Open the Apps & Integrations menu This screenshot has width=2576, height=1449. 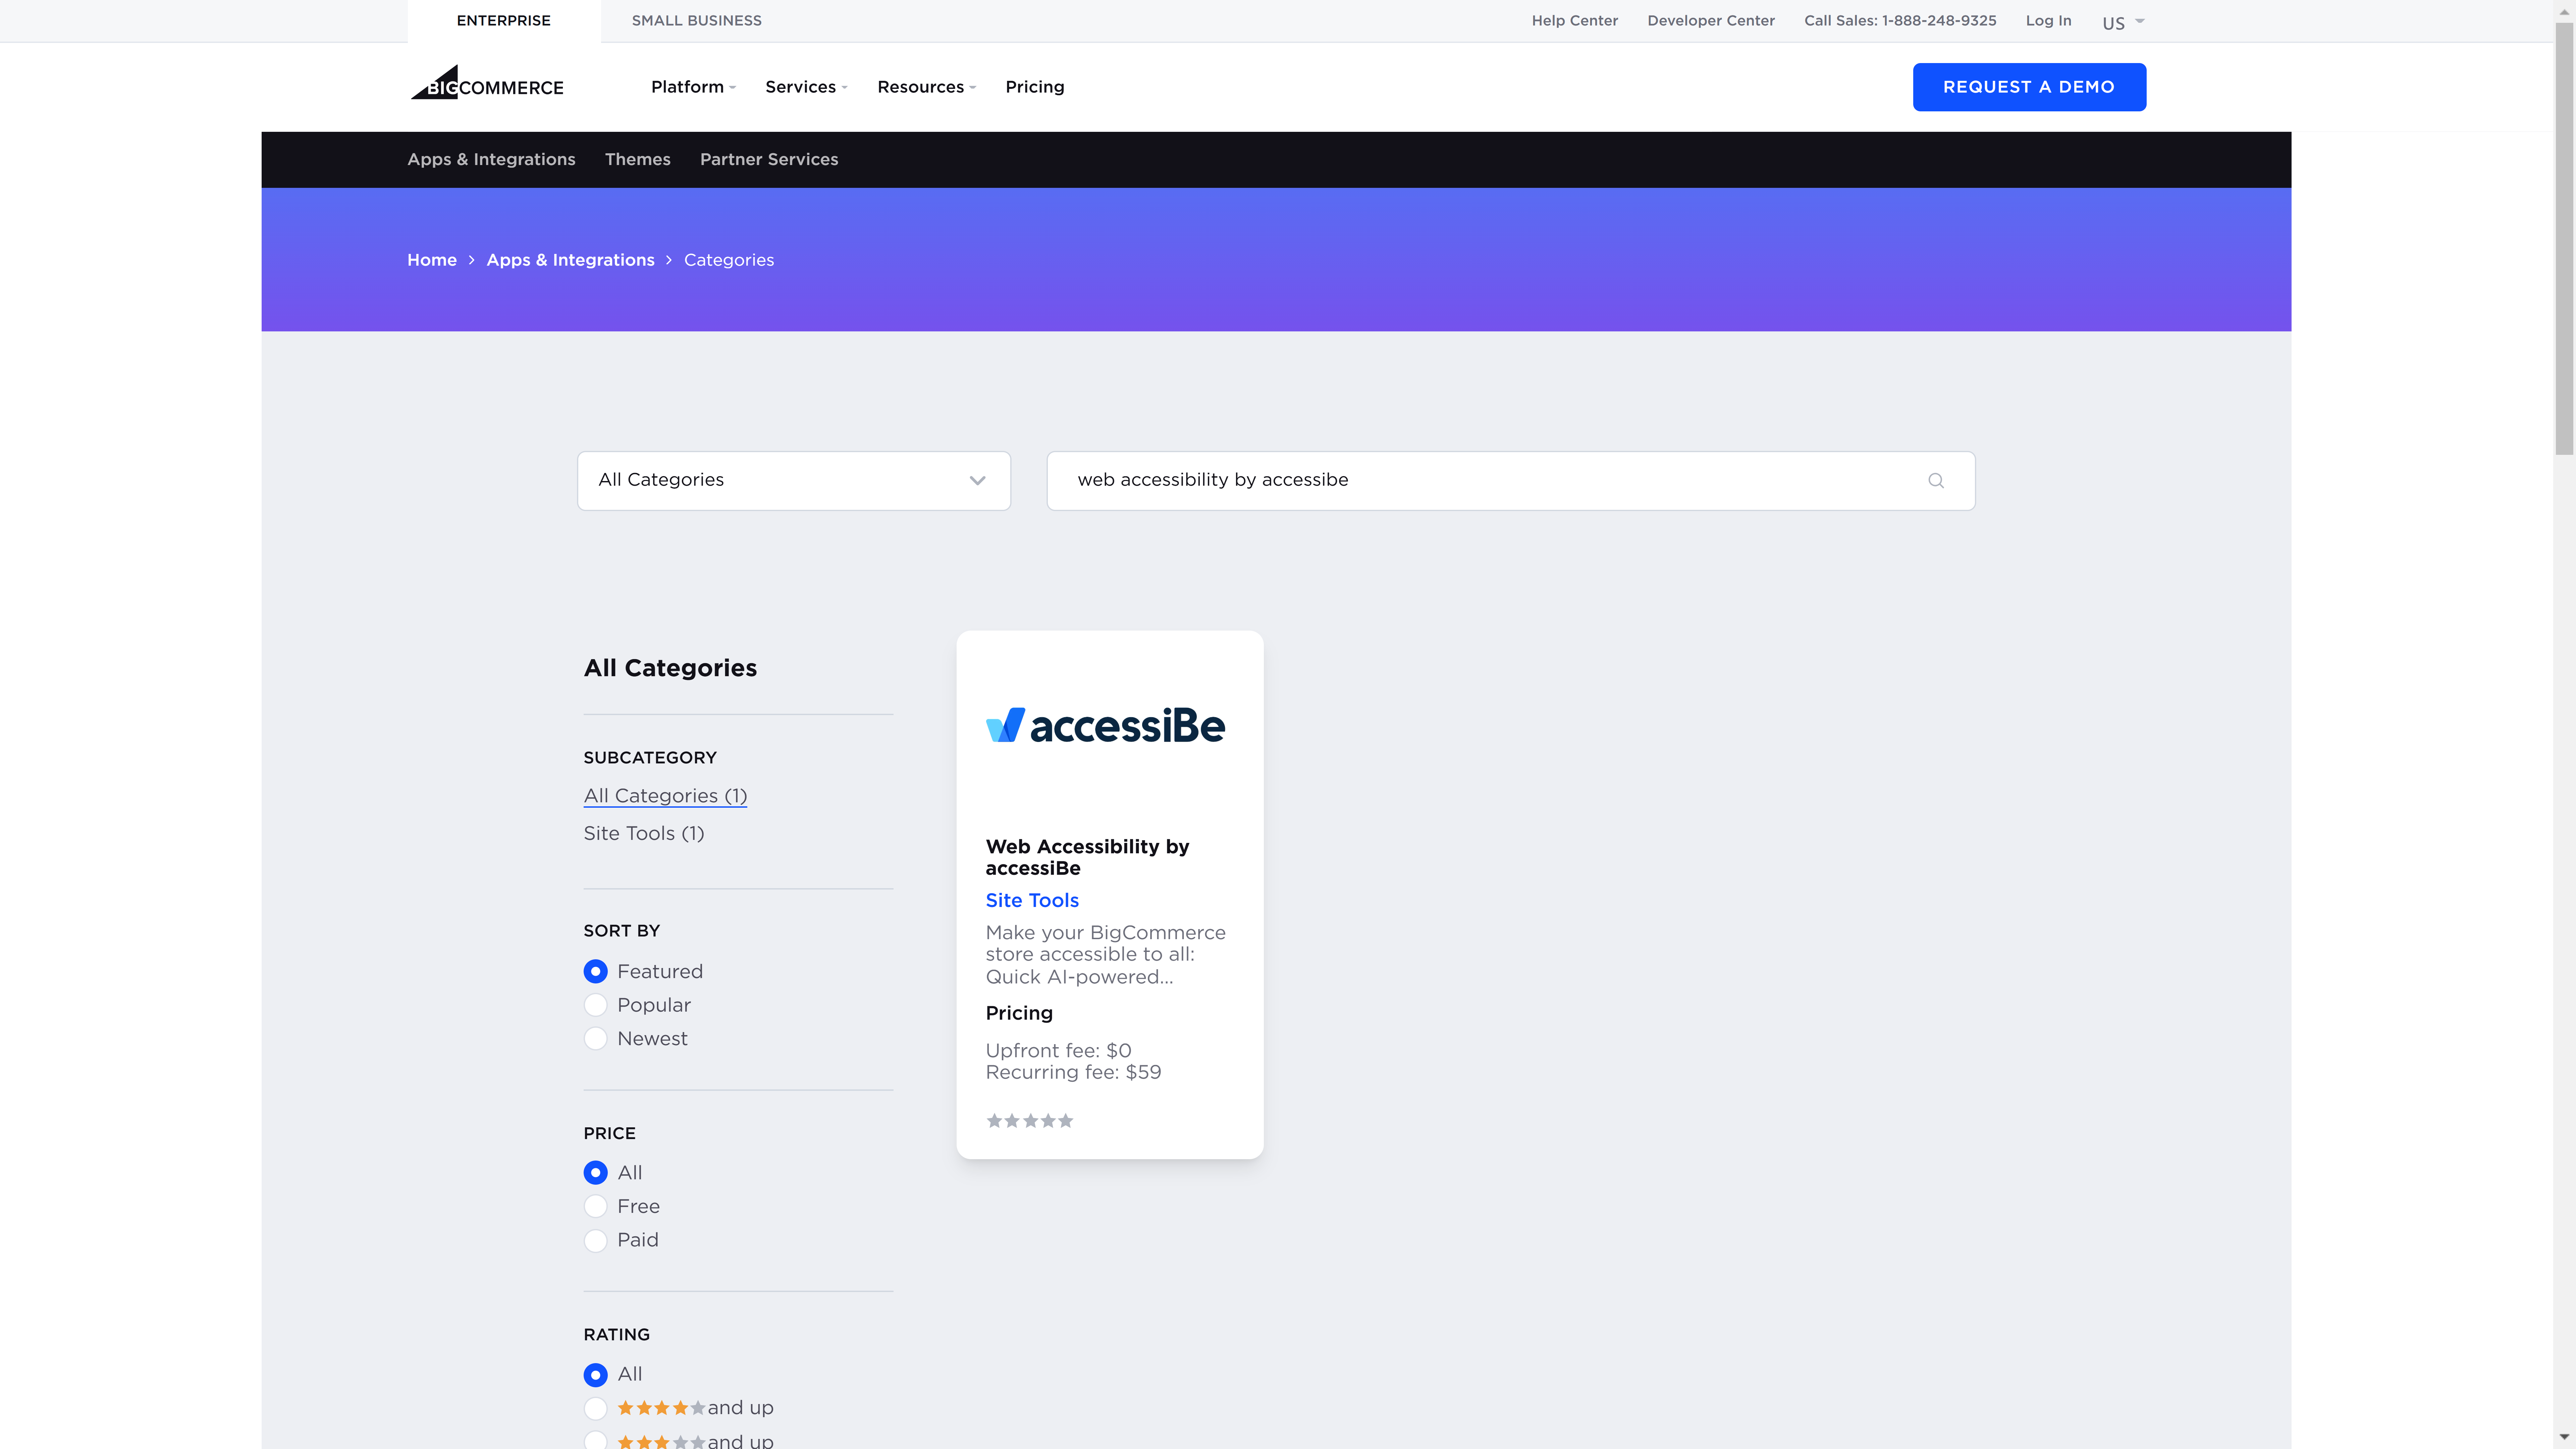490,159
